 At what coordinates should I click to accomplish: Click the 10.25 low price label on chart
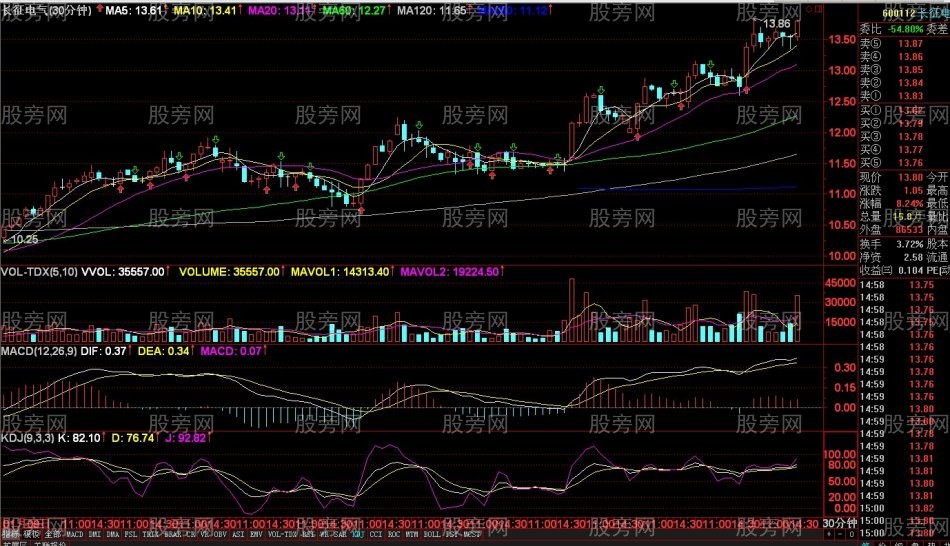pyautogui.click(x=25, y=239)
